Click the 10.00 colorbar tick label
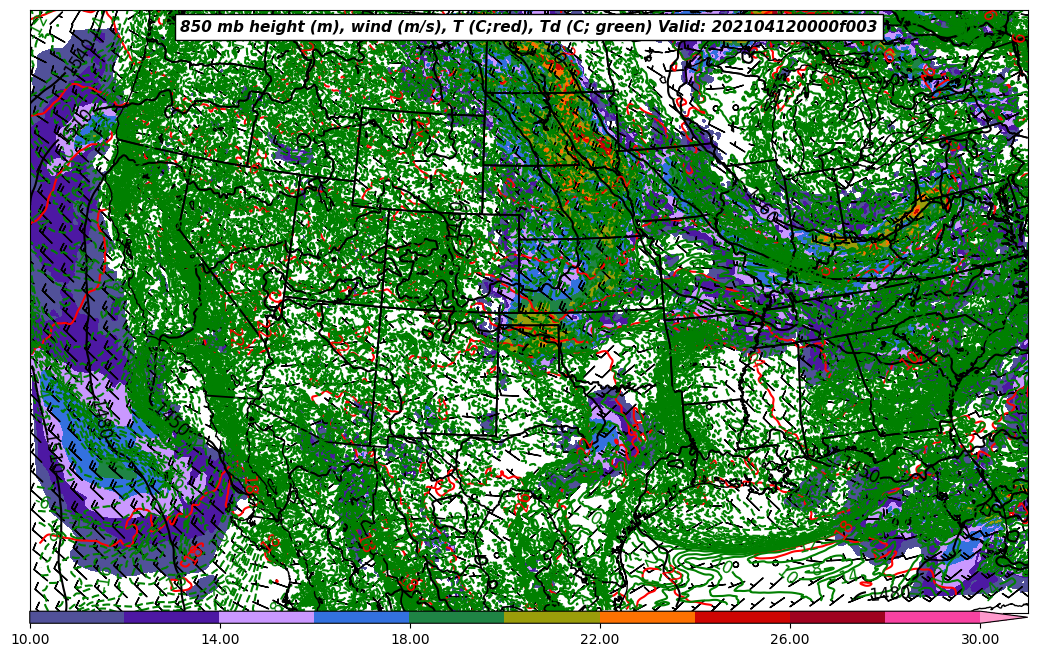 tap(30, 639)
